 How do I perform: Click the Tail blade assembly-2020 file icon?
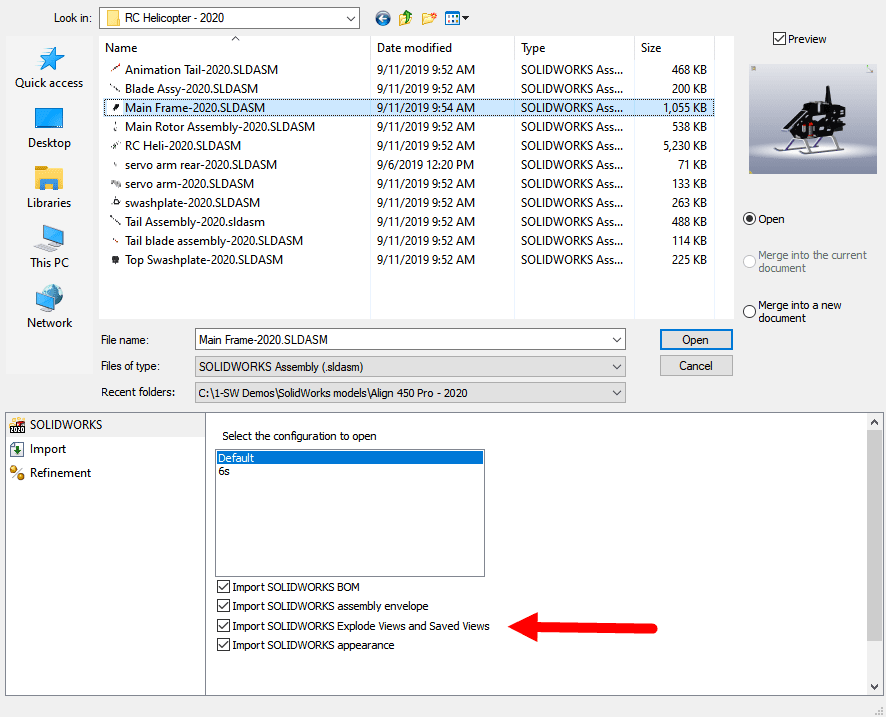click(115, 241)
